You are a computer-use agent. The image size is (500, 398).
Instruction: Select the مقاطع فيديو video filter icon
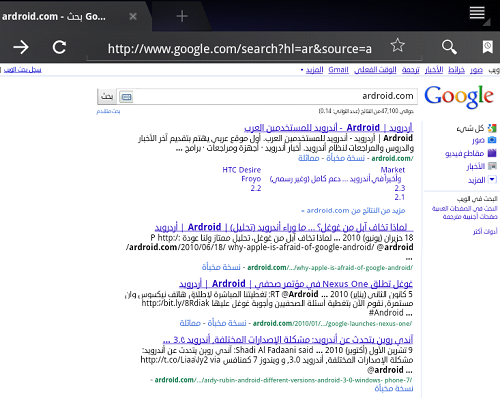pos(492,153)
